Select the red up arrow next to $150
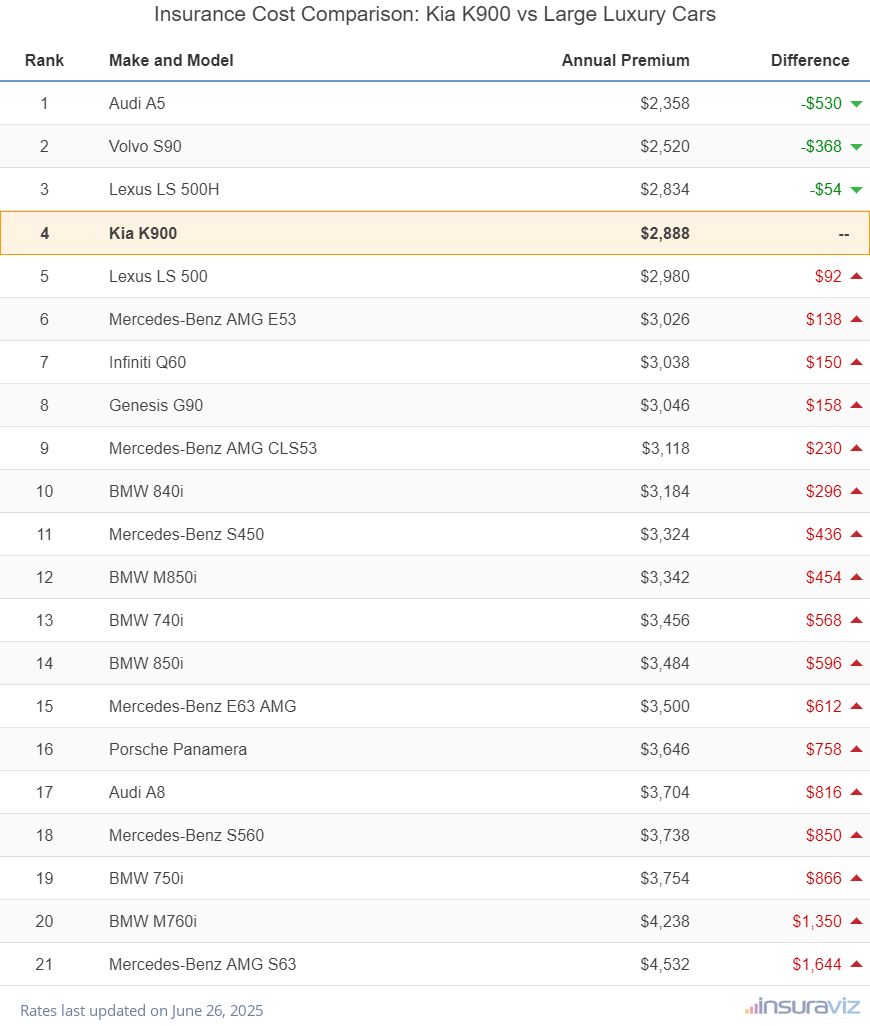The image size is (870, 1026). [x=856, y=362]
